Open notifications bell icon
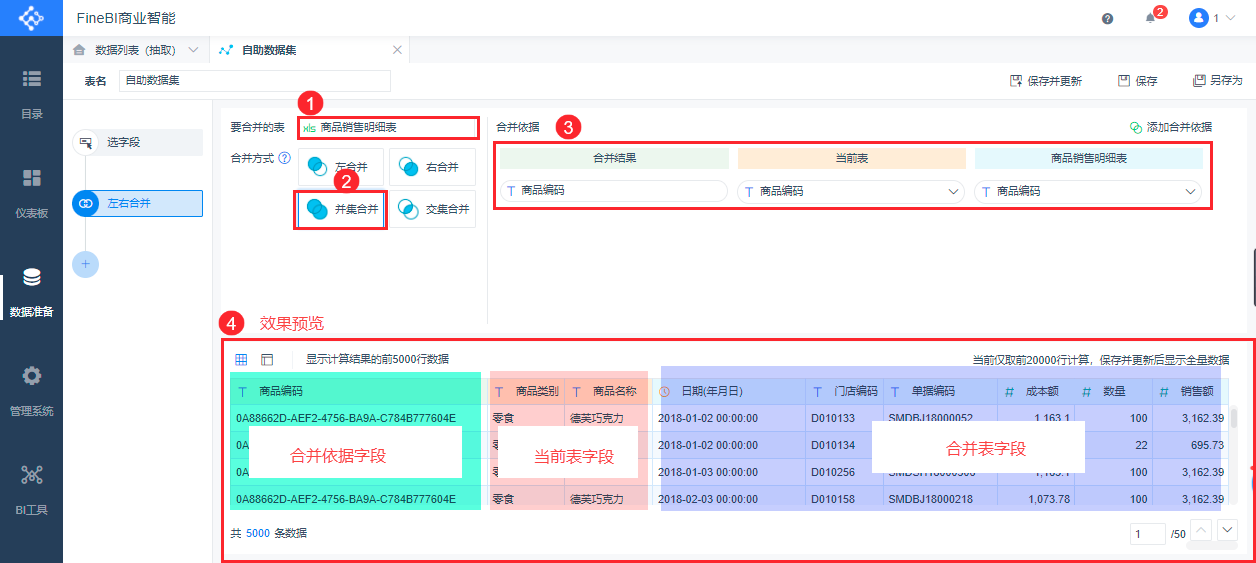 (x=1150, y=18)
